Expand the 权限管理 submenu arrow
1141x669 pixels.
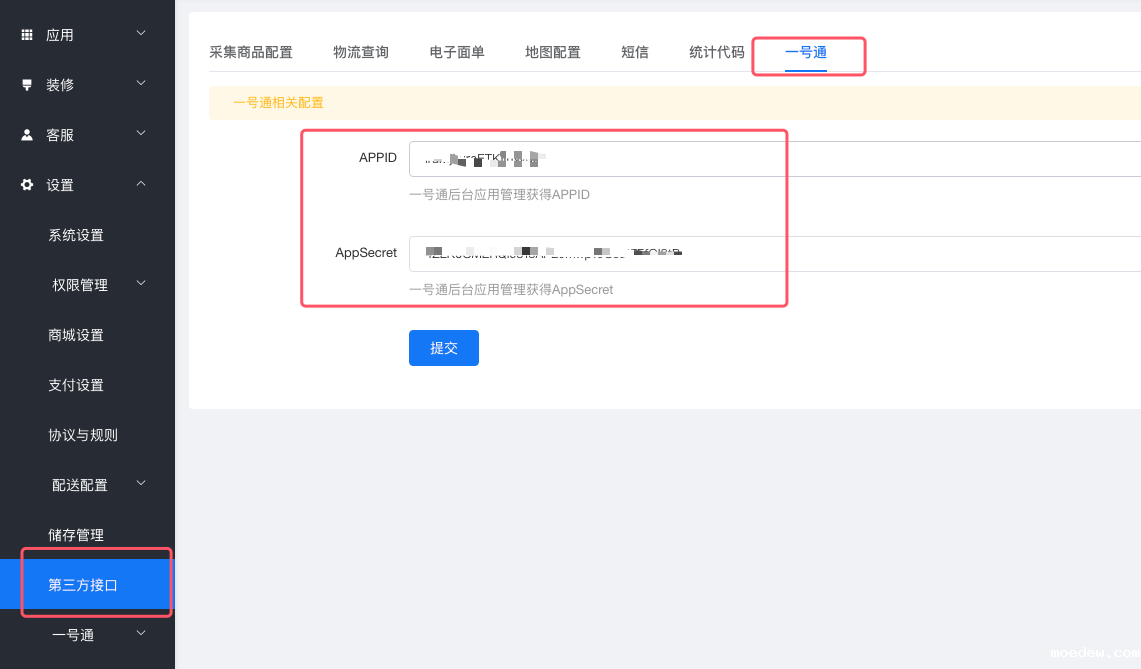click(x=141, y=284)
